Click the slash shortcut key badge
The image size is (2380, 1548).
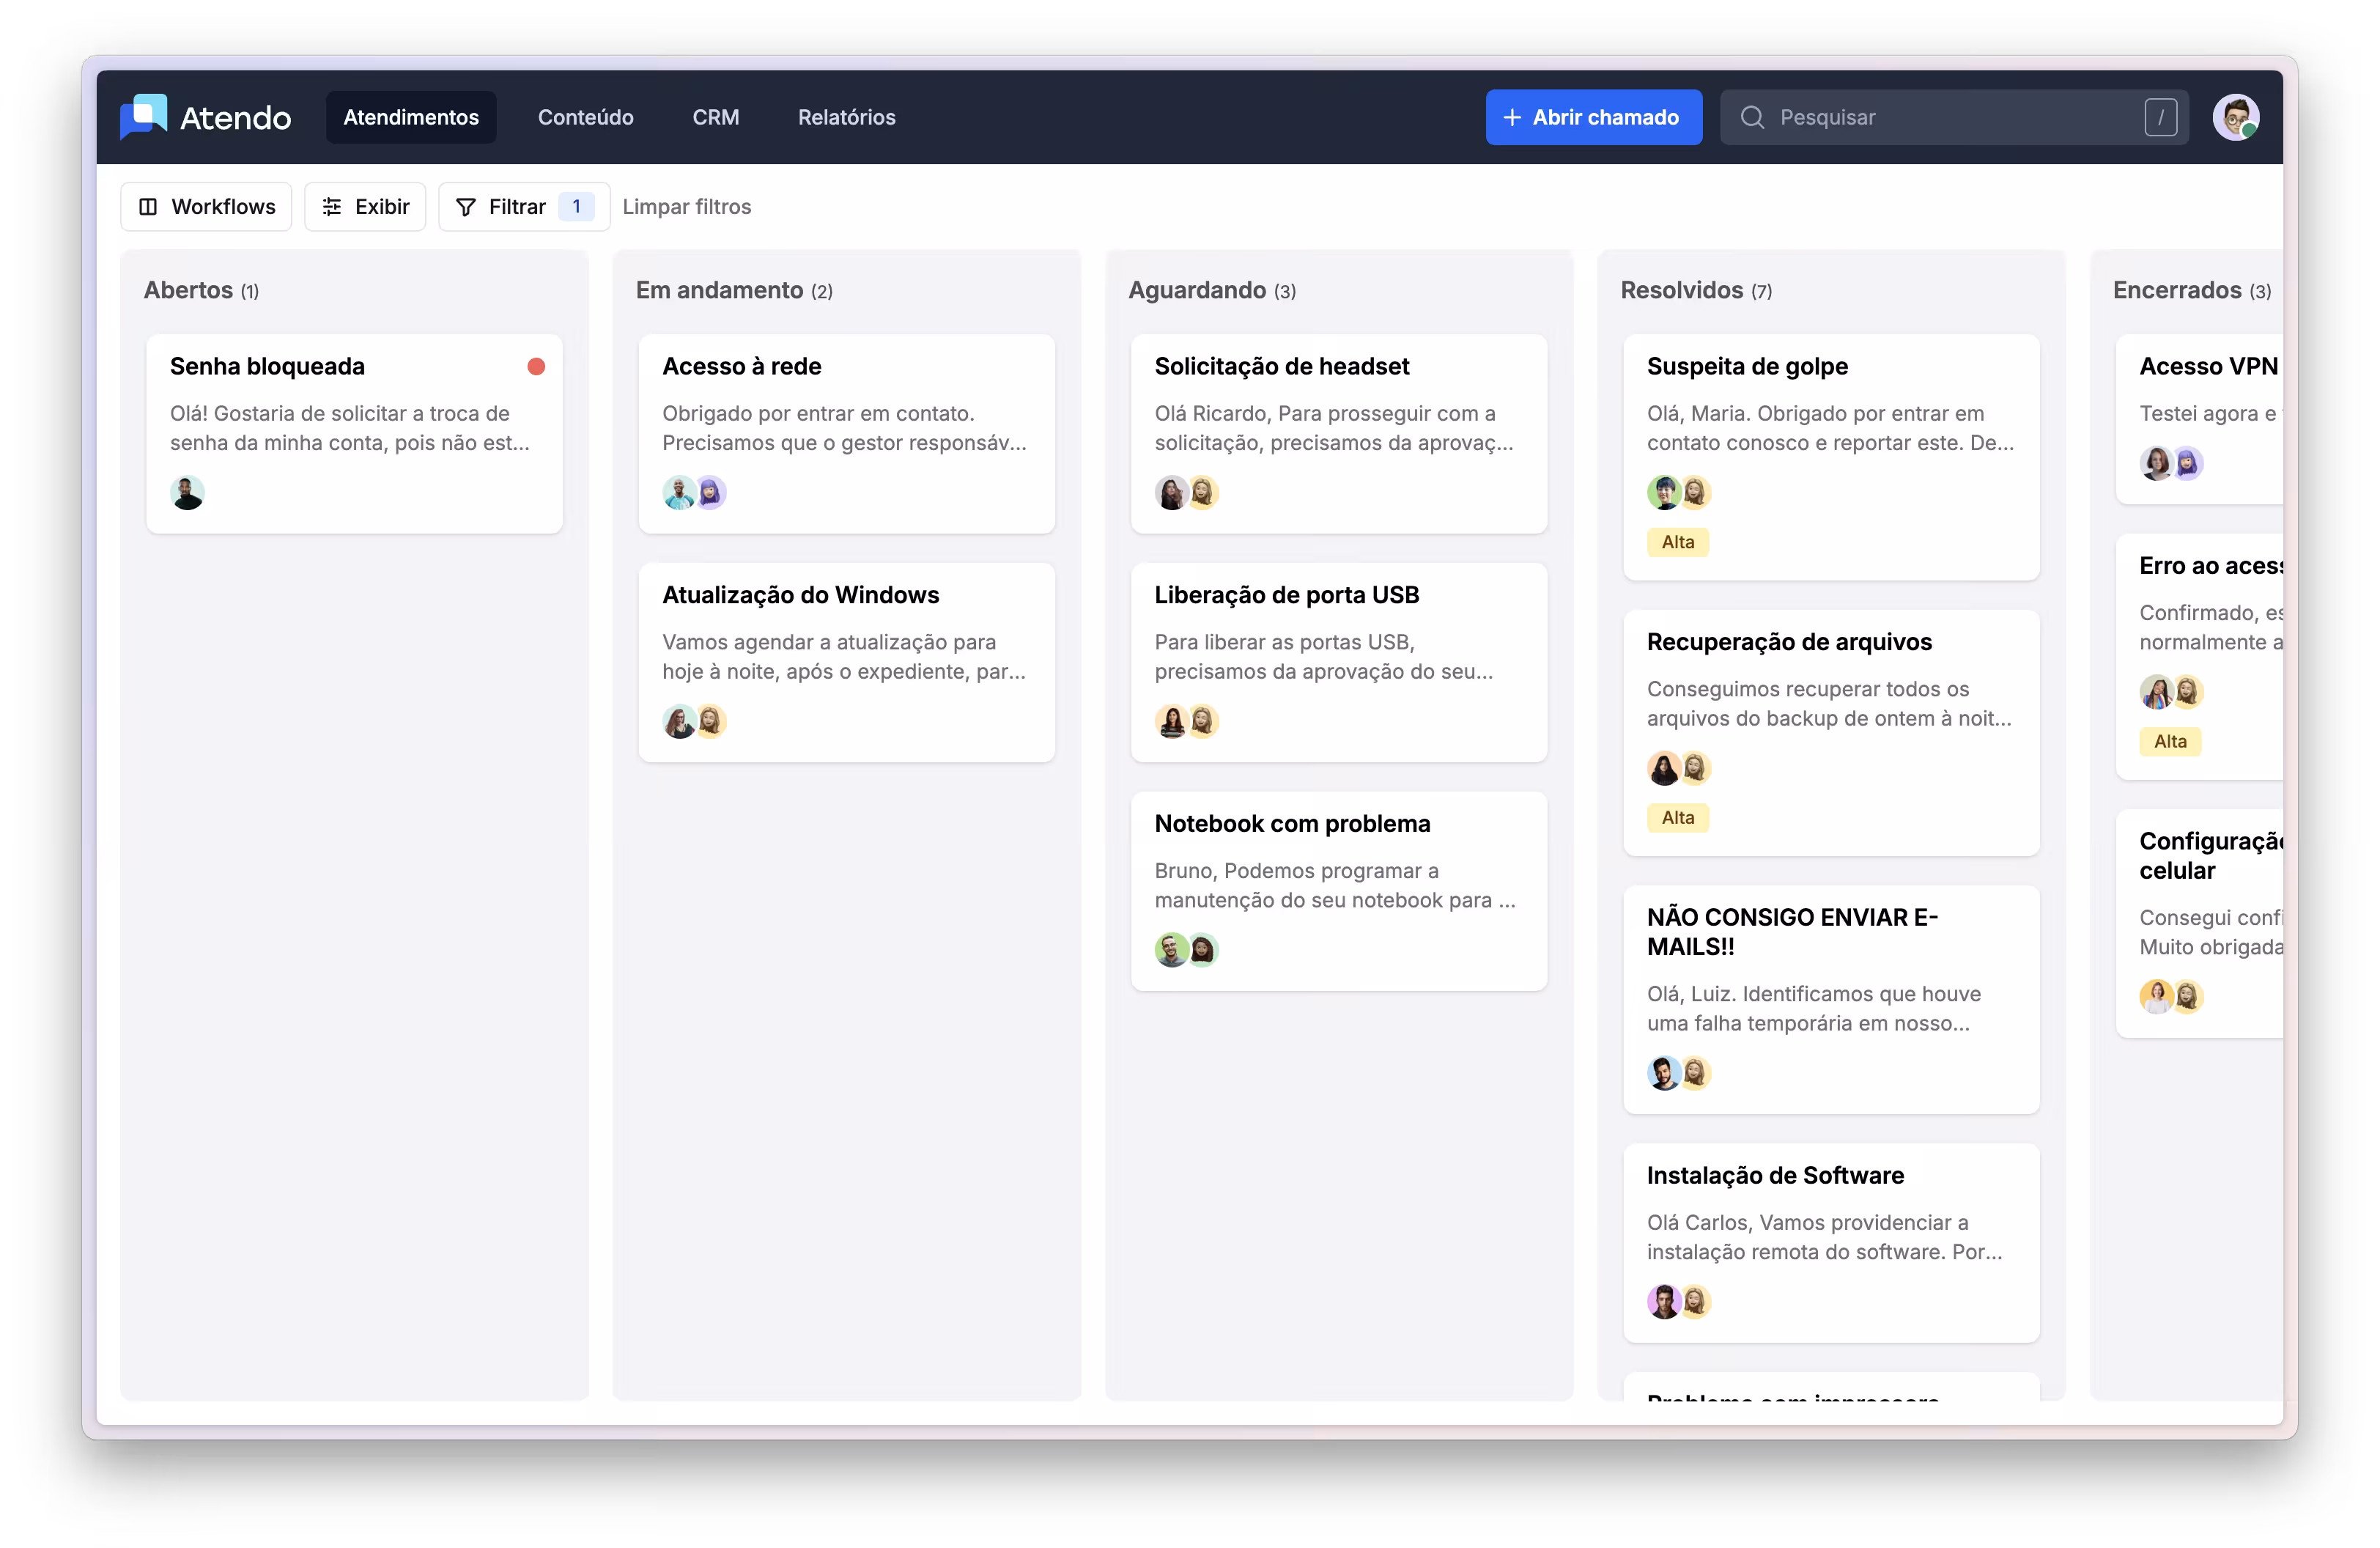(x=2160, y=117)
